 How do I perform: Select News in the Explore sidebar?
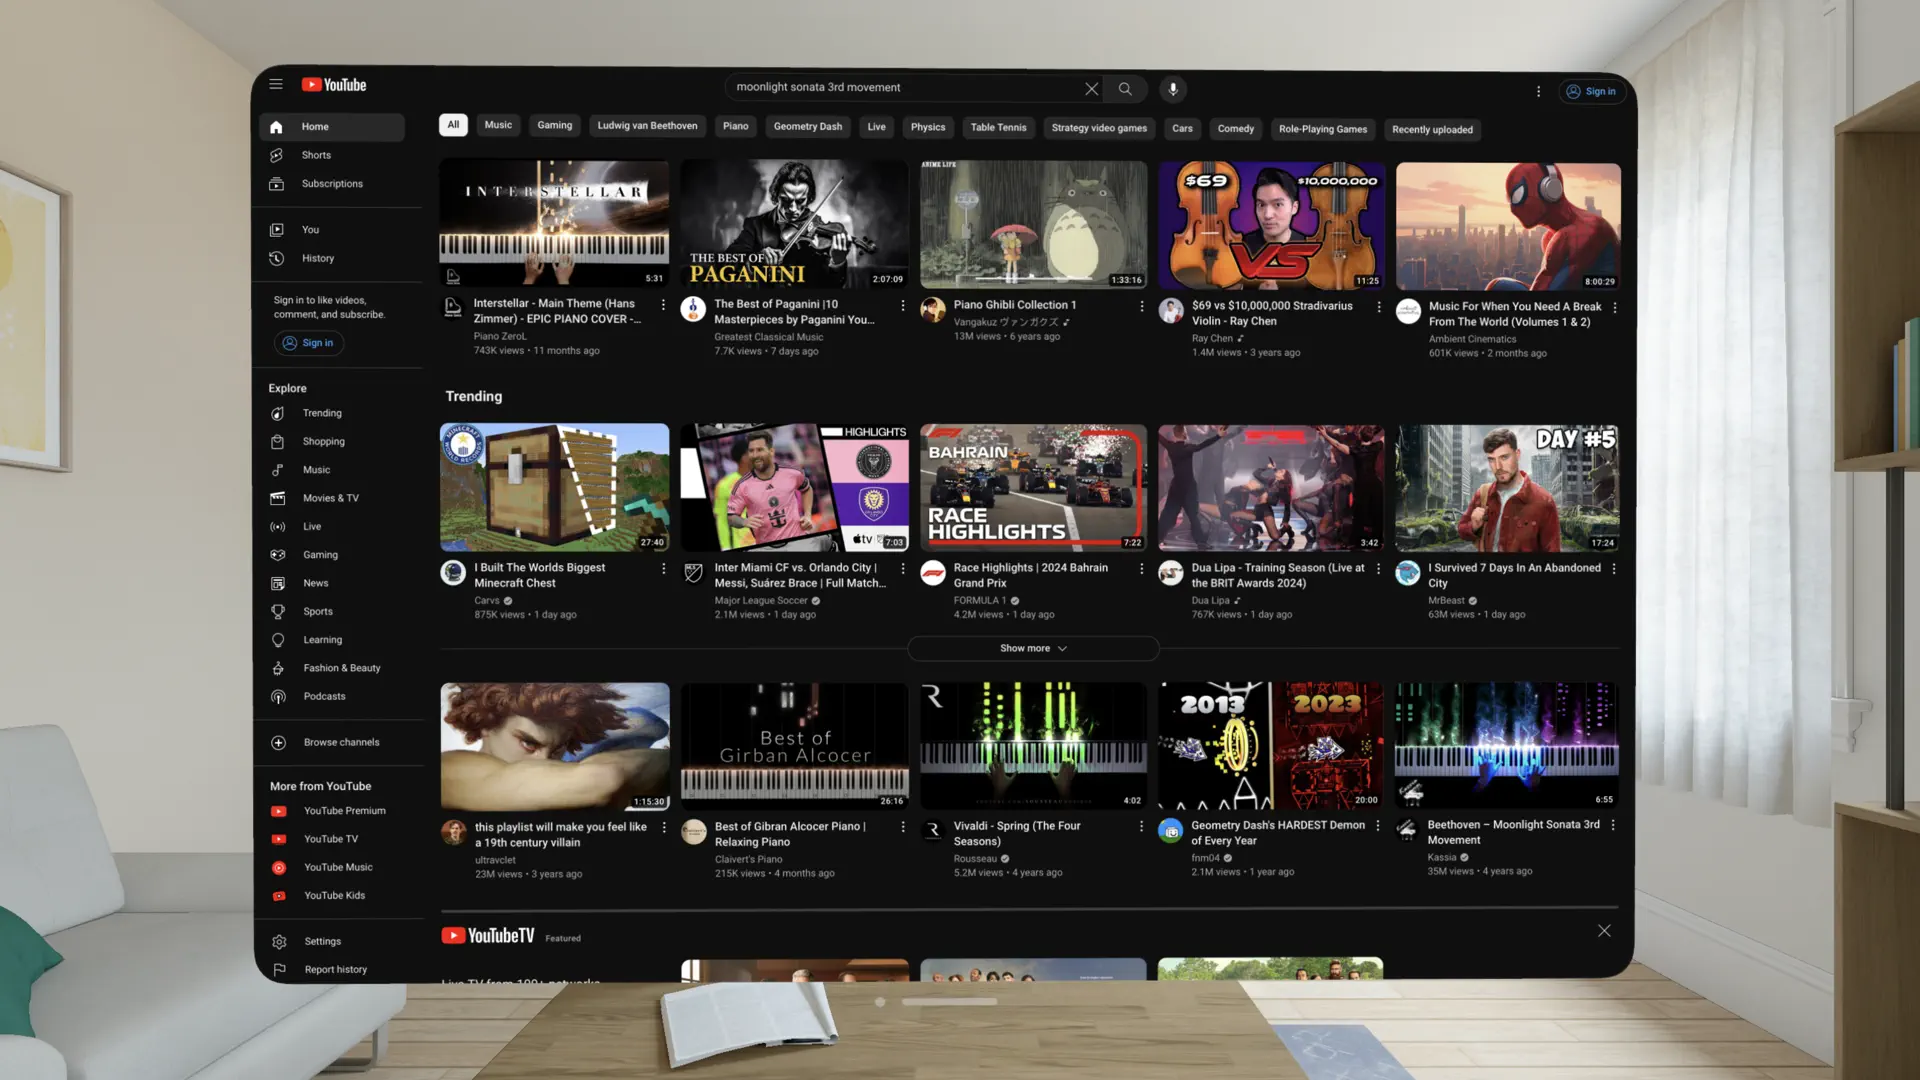(315, 583)
